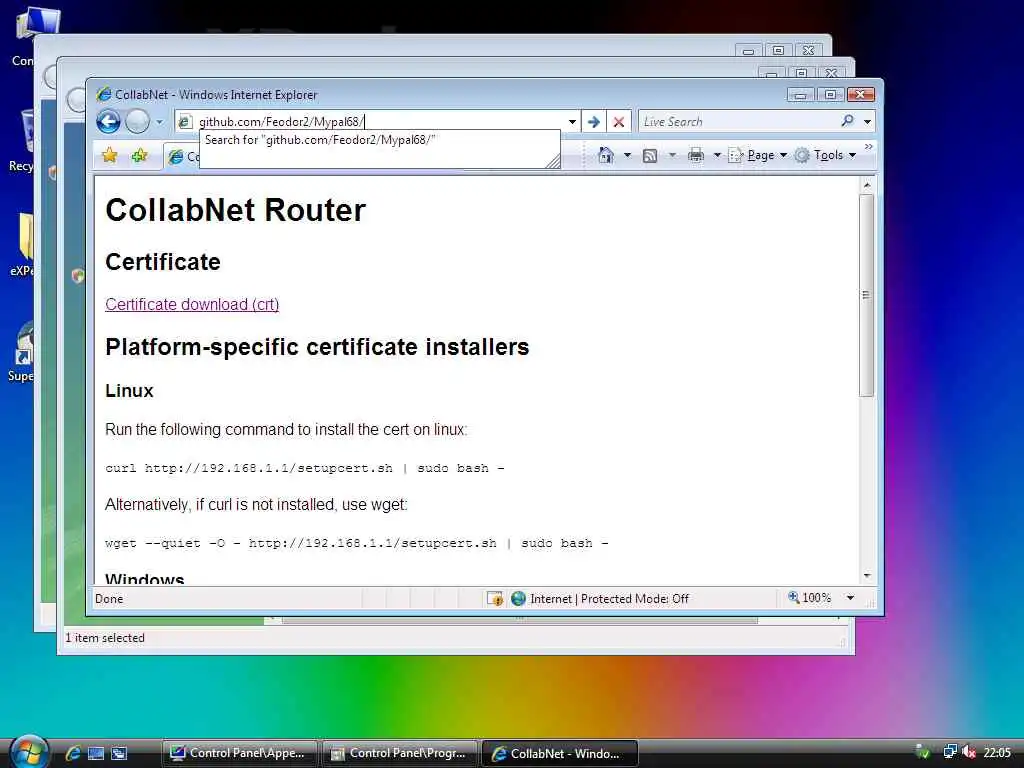The image size is (1024, 768).
Task: Launch Internet Explorer from Quick Launch
Action: click(x=72, y=753)
